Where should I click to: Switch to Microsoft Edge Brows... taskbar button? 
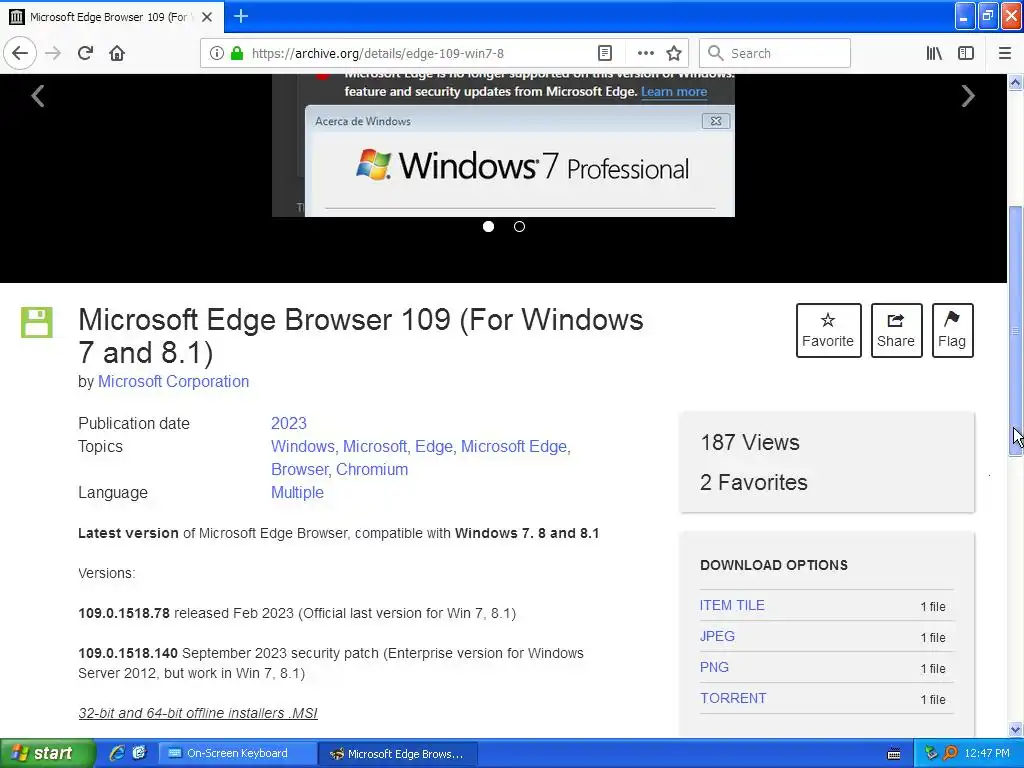[x=398, y=754]
